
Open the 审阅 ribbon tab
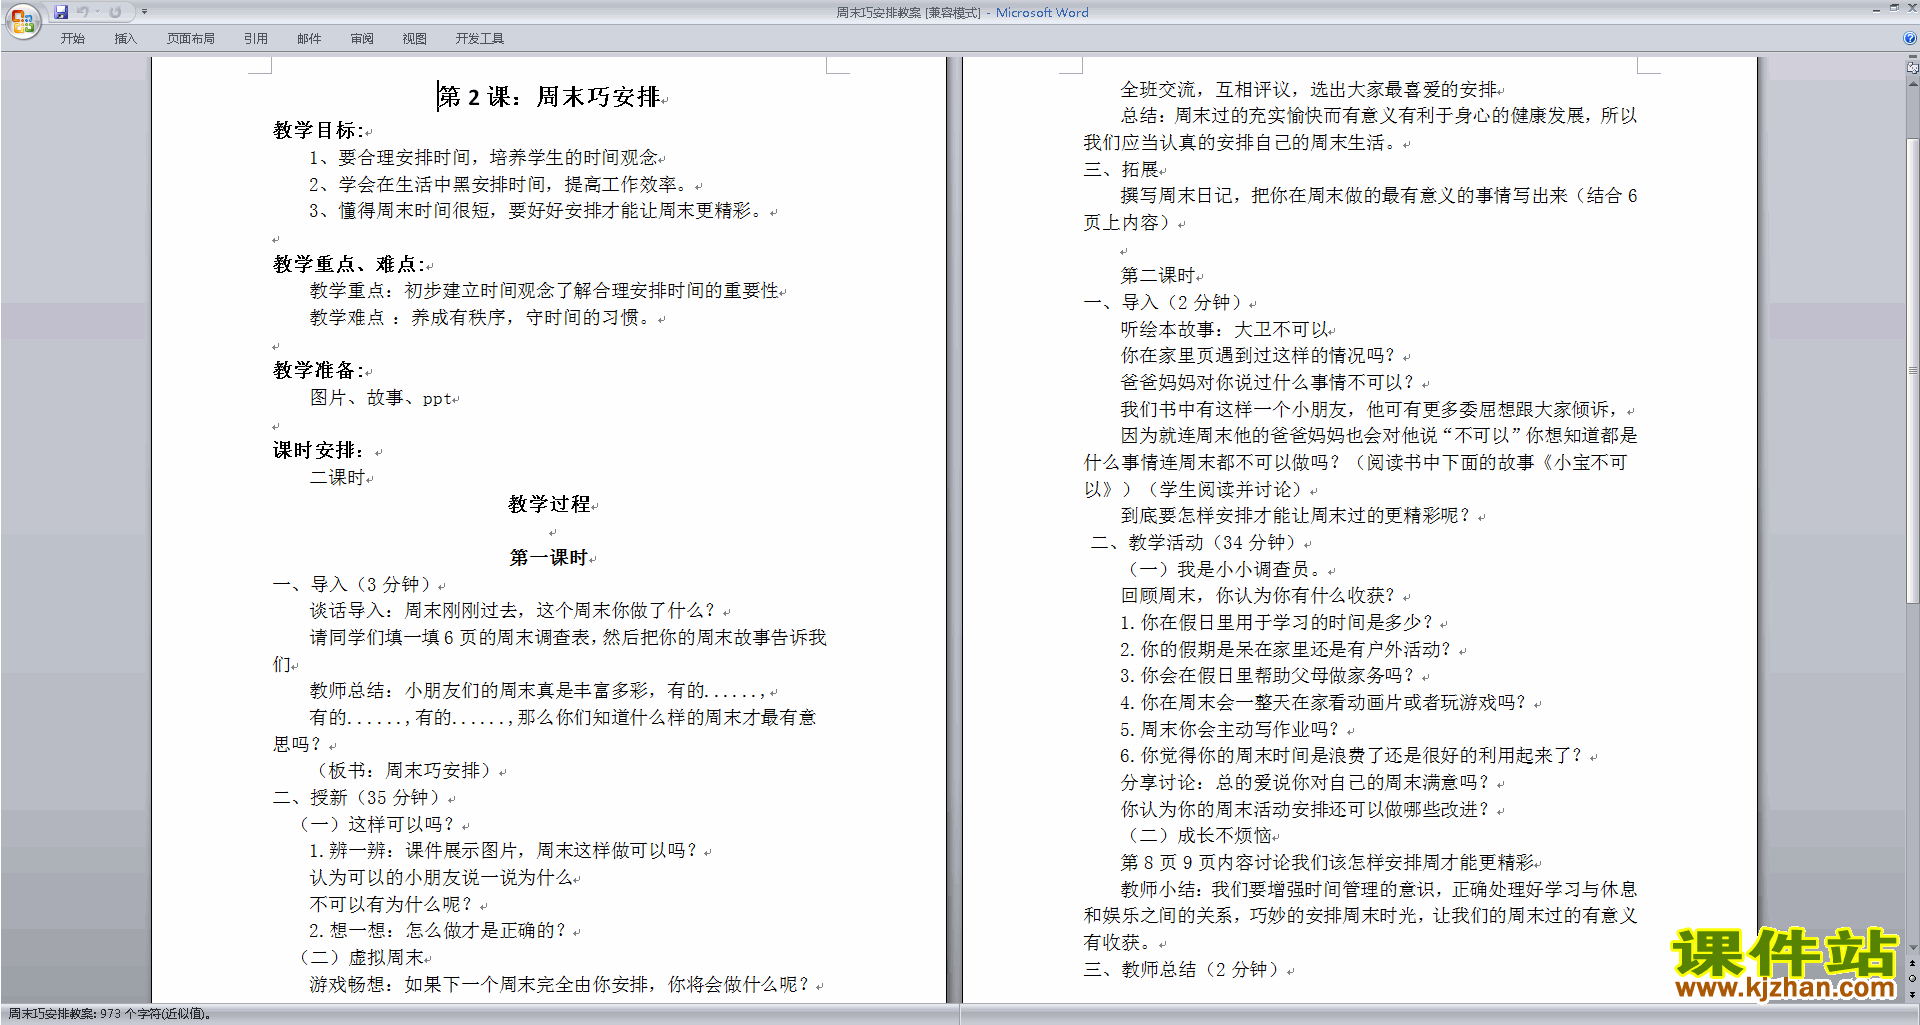(x=362, y=39)
